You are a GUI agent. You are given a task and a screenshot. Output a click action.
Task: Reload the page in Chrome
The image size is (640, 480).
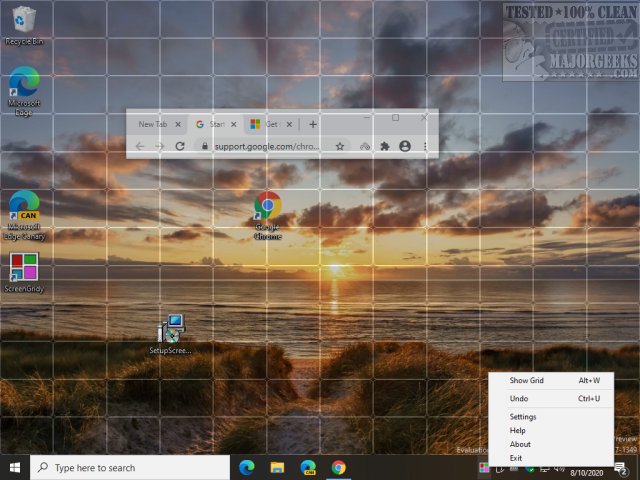pyautogui.click(x=180, y=146)
